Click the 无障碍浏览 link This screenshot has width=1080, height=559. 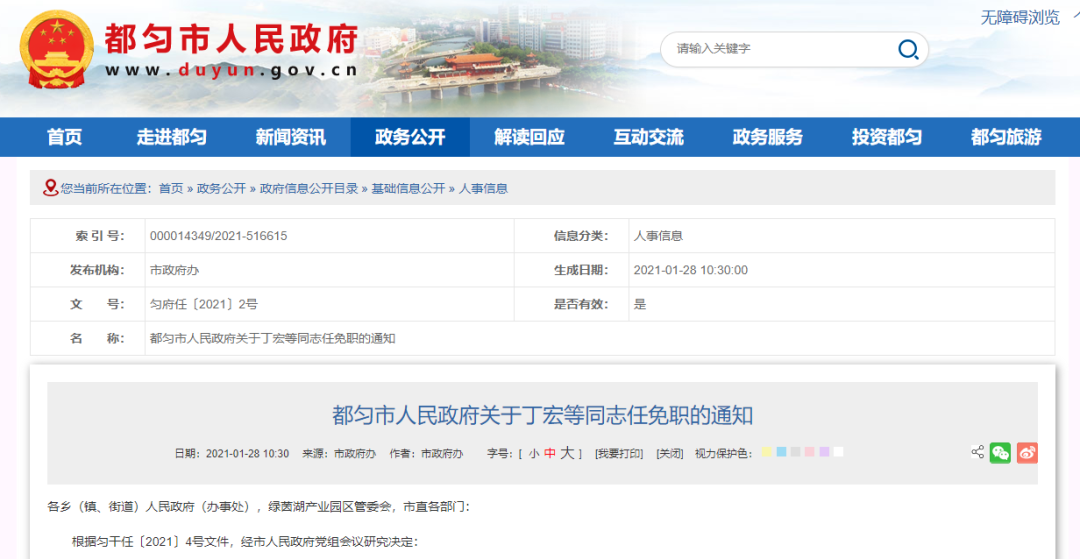click(1020, 18)
